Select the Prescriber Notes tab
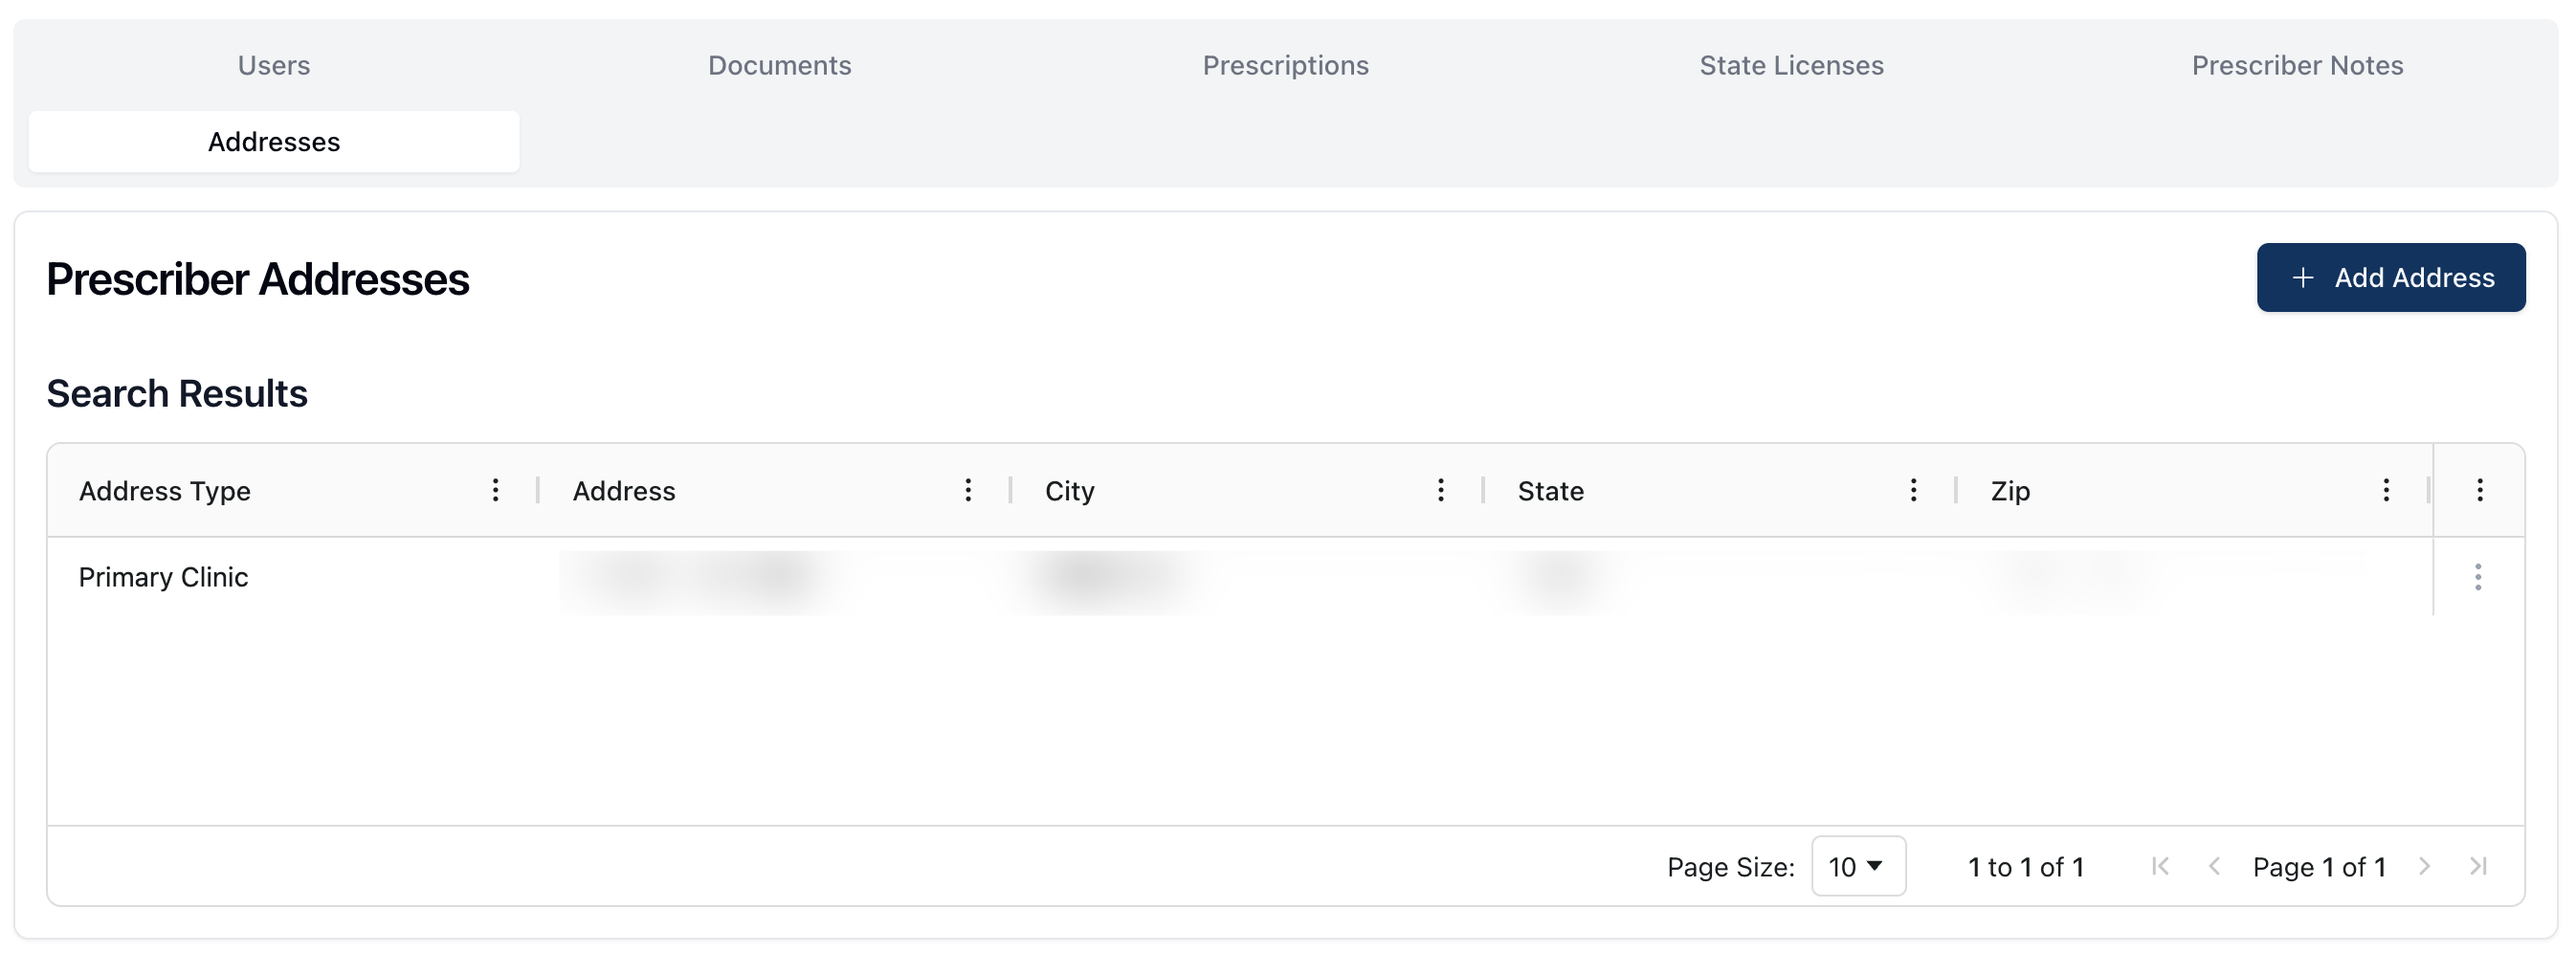Screen dimensions: 2576x953 (x=2297, y=65)
